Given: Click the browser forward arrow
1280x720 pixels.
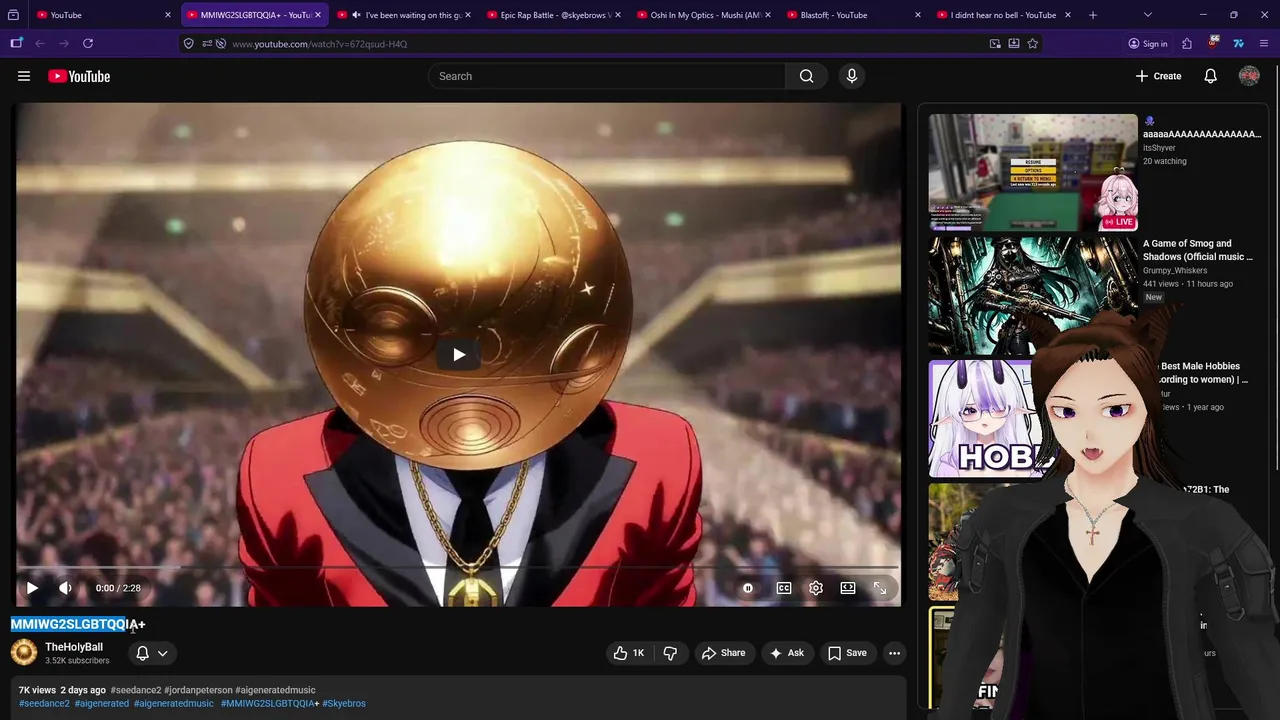Looking at the screenshot, I should click(x=64, y=43).
